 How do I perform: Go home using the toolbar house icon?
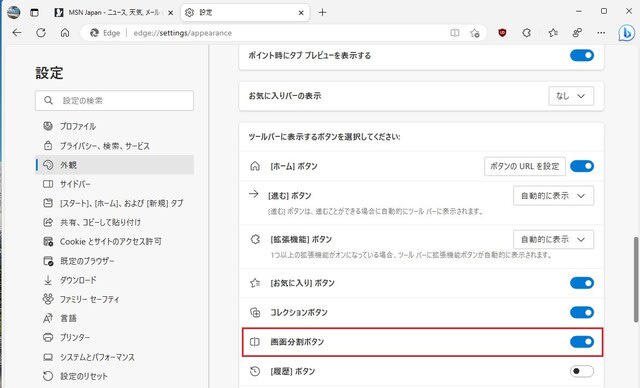(65, 33)
